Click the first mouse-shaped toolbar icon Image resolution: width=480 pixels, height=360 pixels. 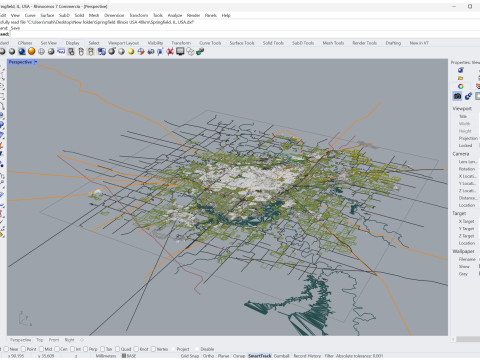coord(81,51)
